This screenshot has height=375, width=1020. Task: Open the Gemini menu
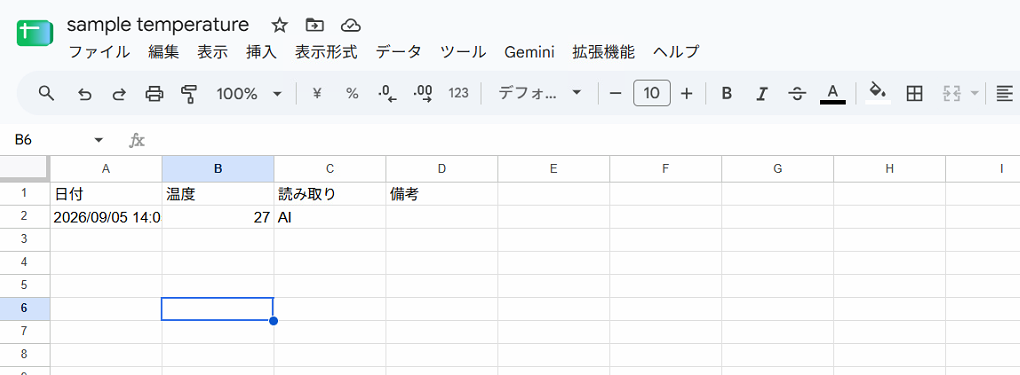[x=529, y=52]
